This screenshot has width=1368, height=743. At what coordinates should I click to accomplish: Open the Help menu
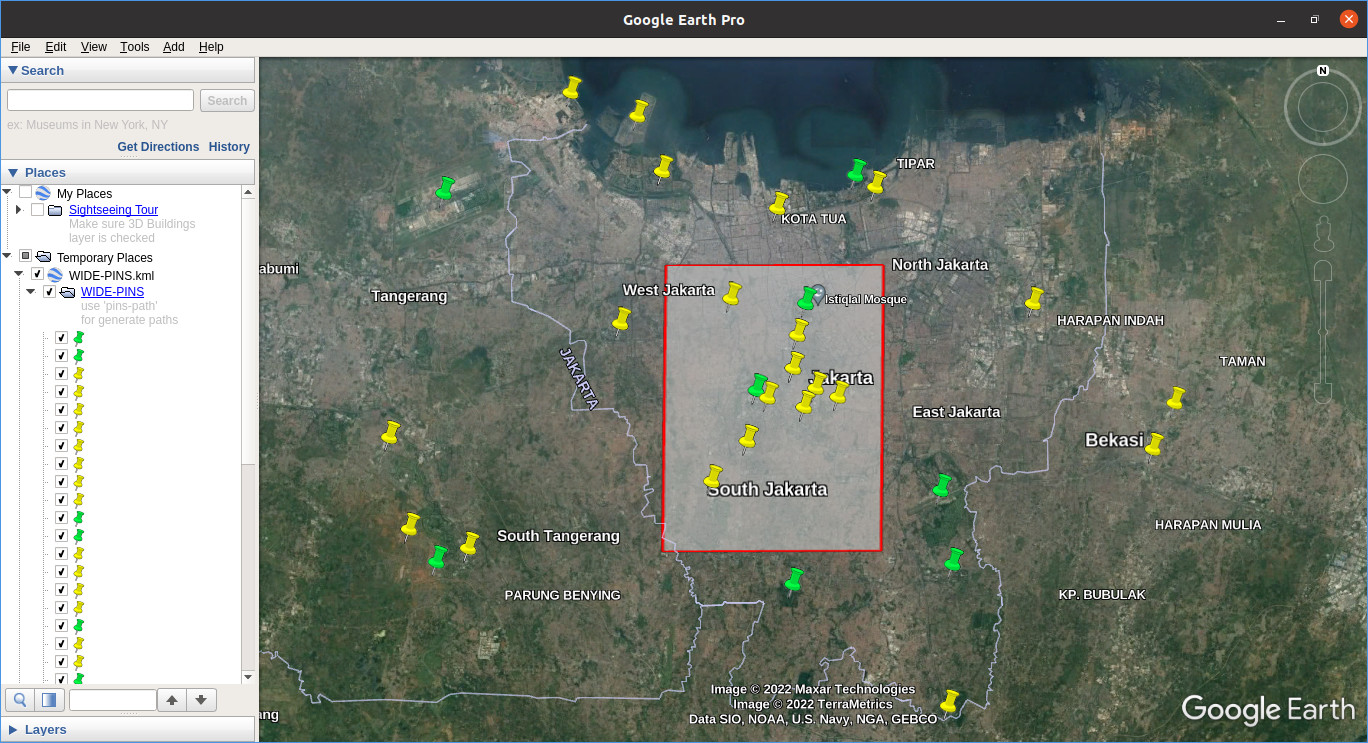click(211, 47)
